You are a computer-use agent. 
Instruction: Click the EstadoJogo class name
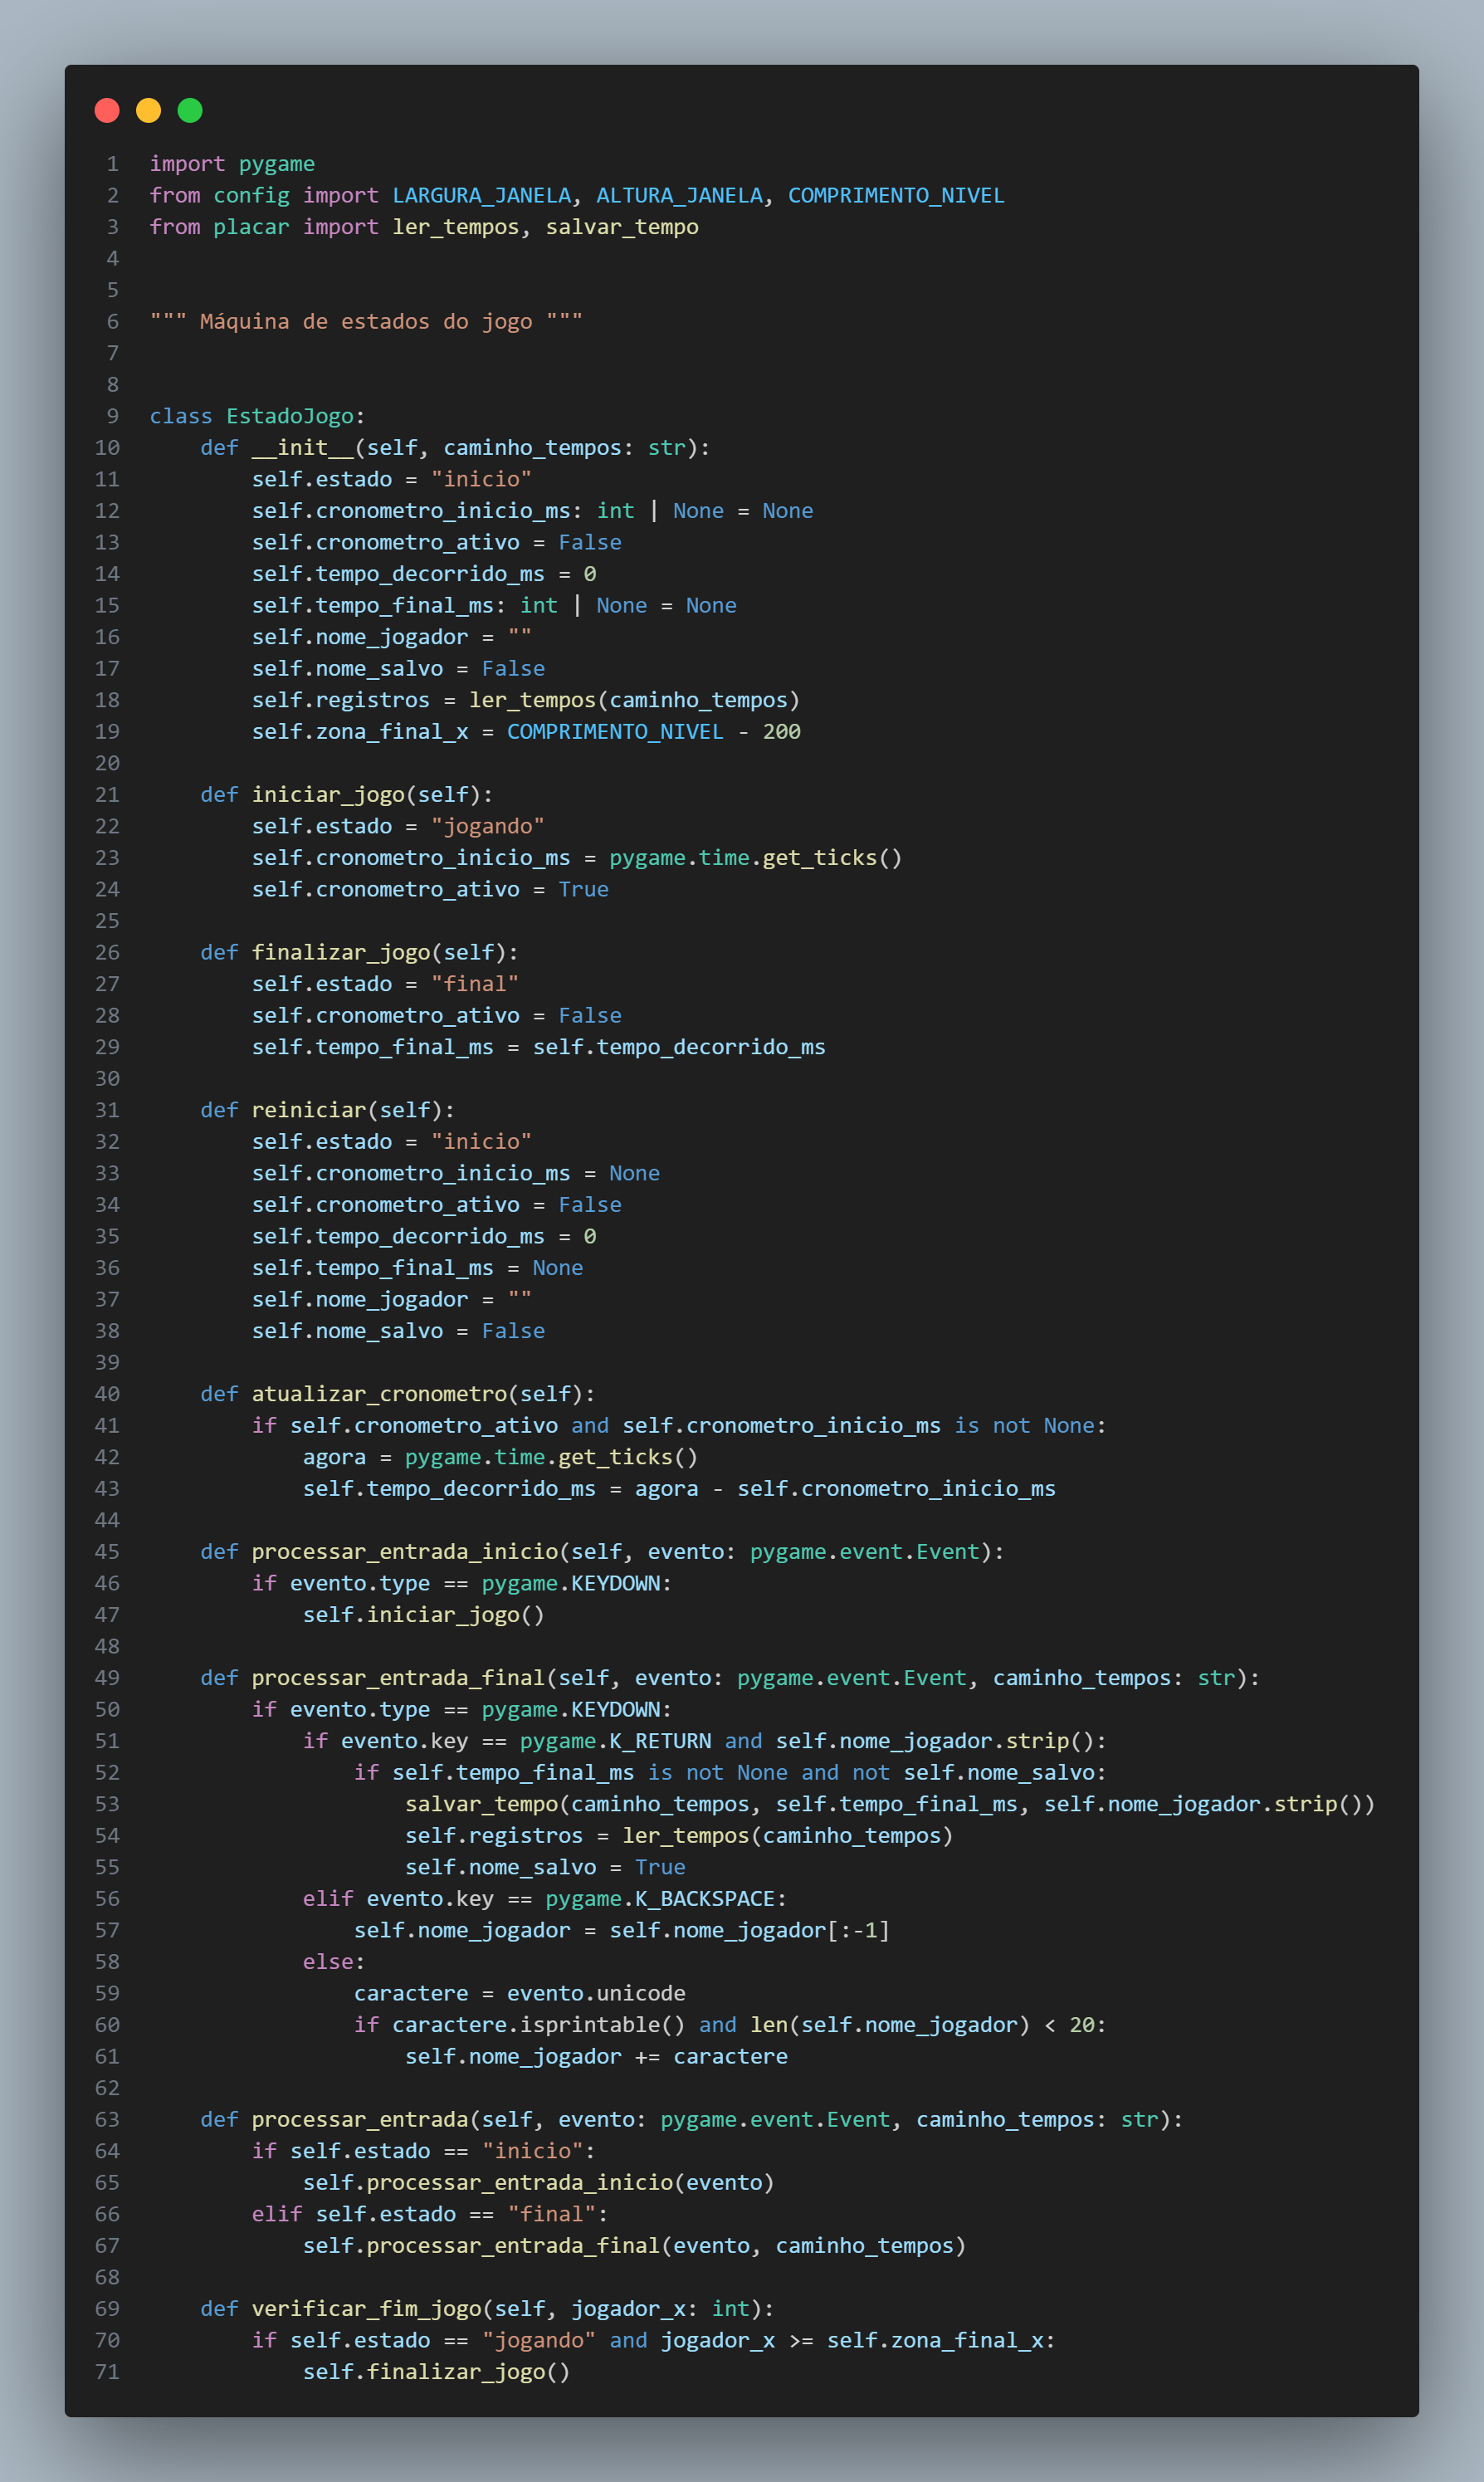pos(290,416)
